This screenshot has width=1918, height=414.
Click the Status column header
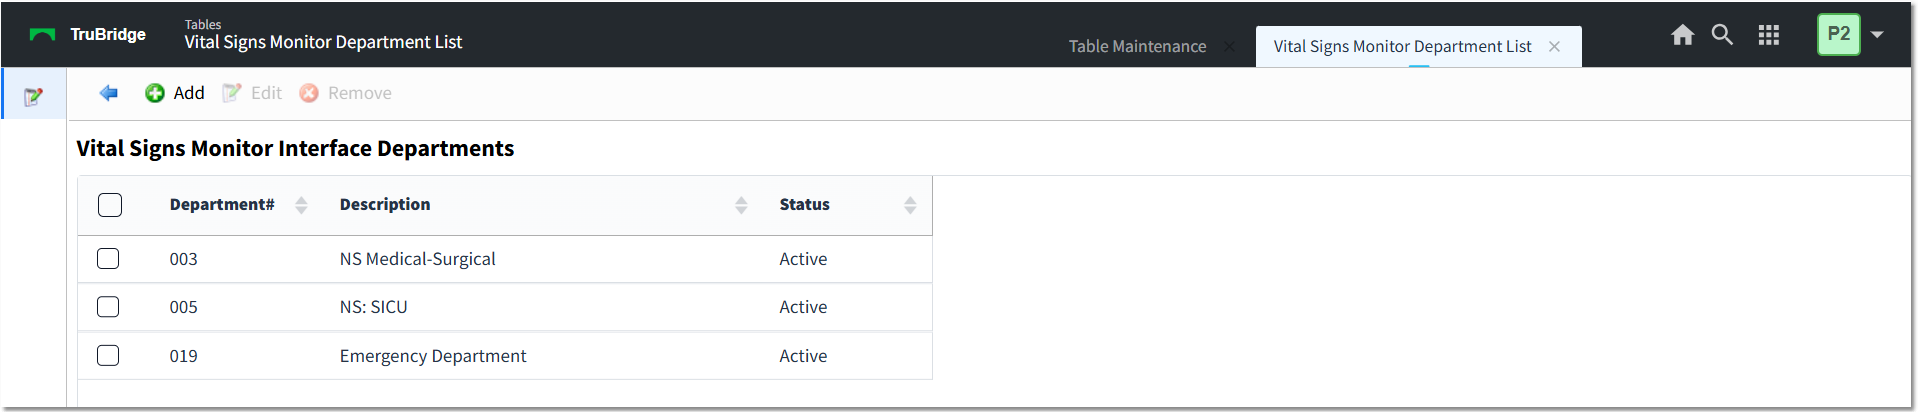[x=805, y=204]
